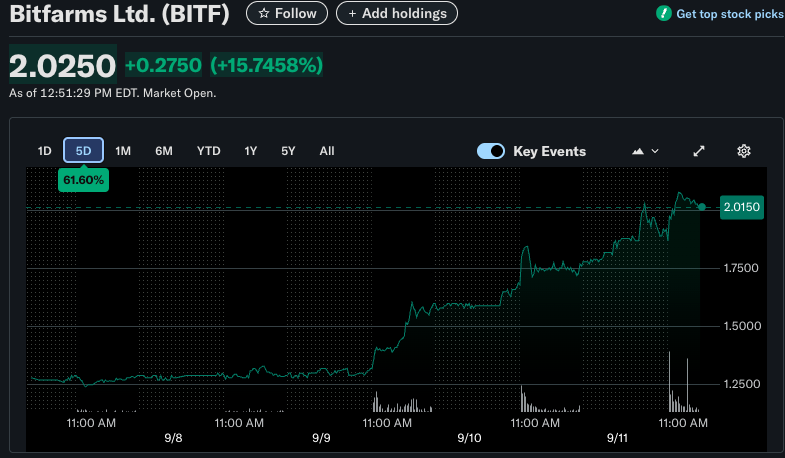Select 5Y time range
Screen dimensions: 785x458
pos(288,151)
